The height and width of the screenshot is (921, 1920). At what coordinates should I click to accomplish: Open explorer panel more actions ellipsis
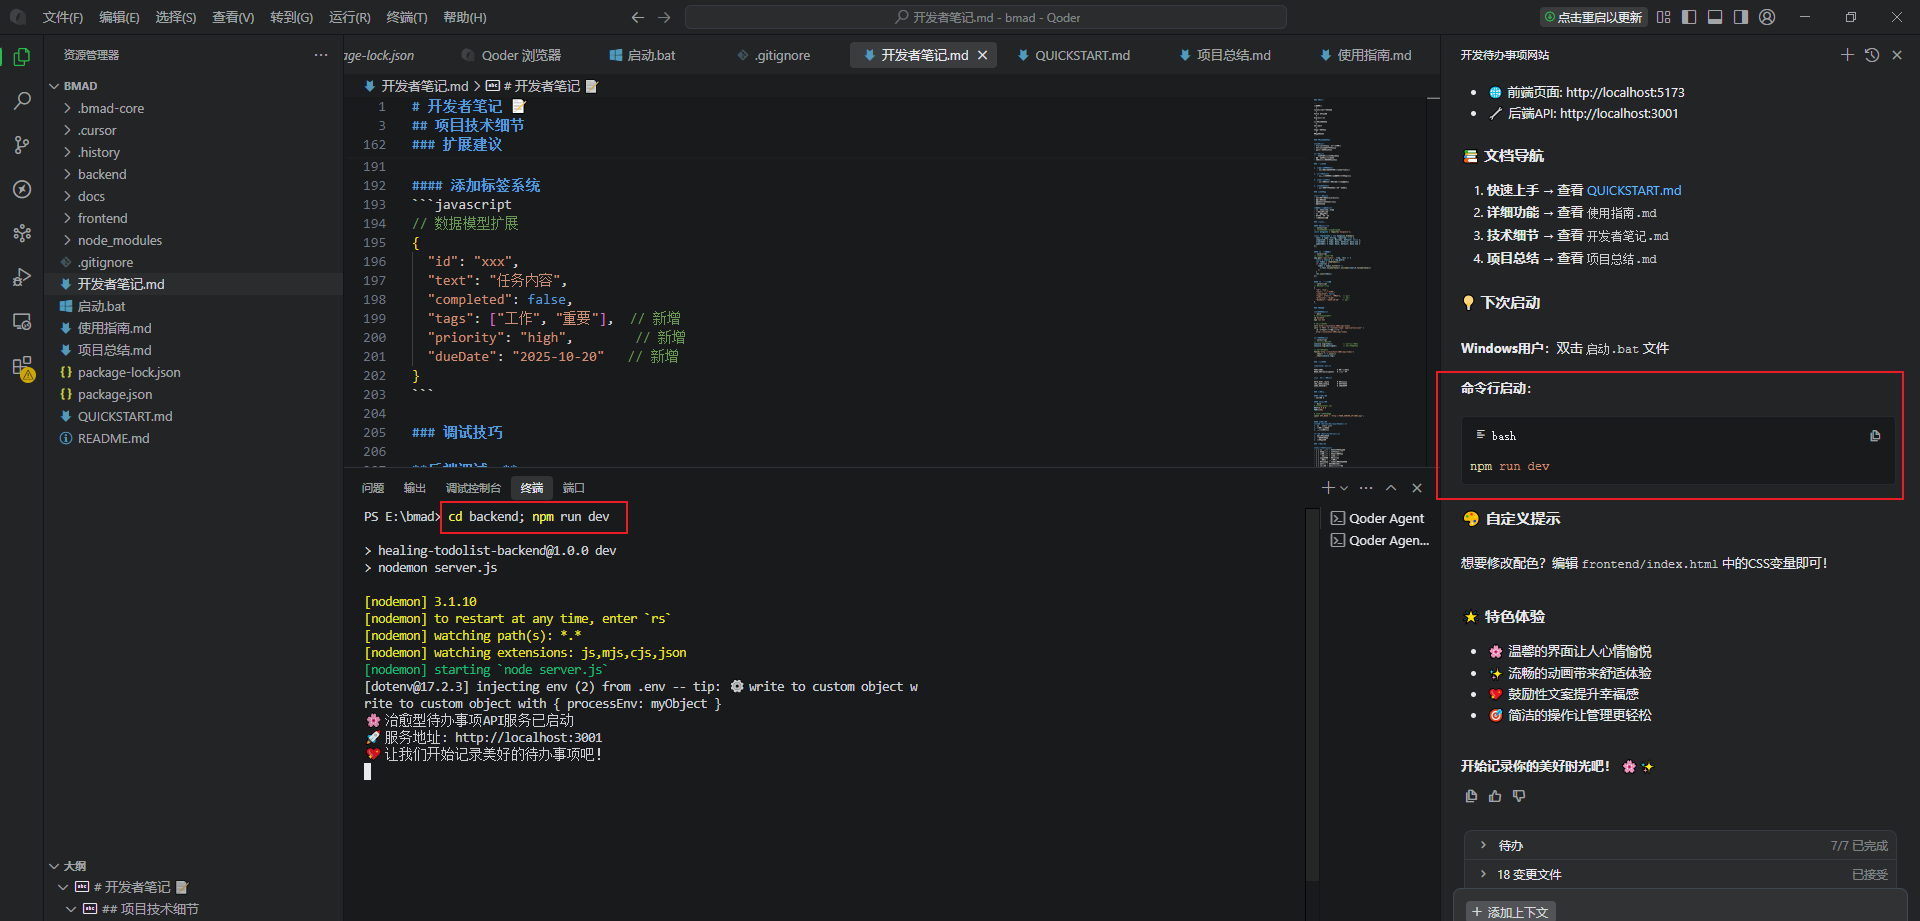point(321,55)
